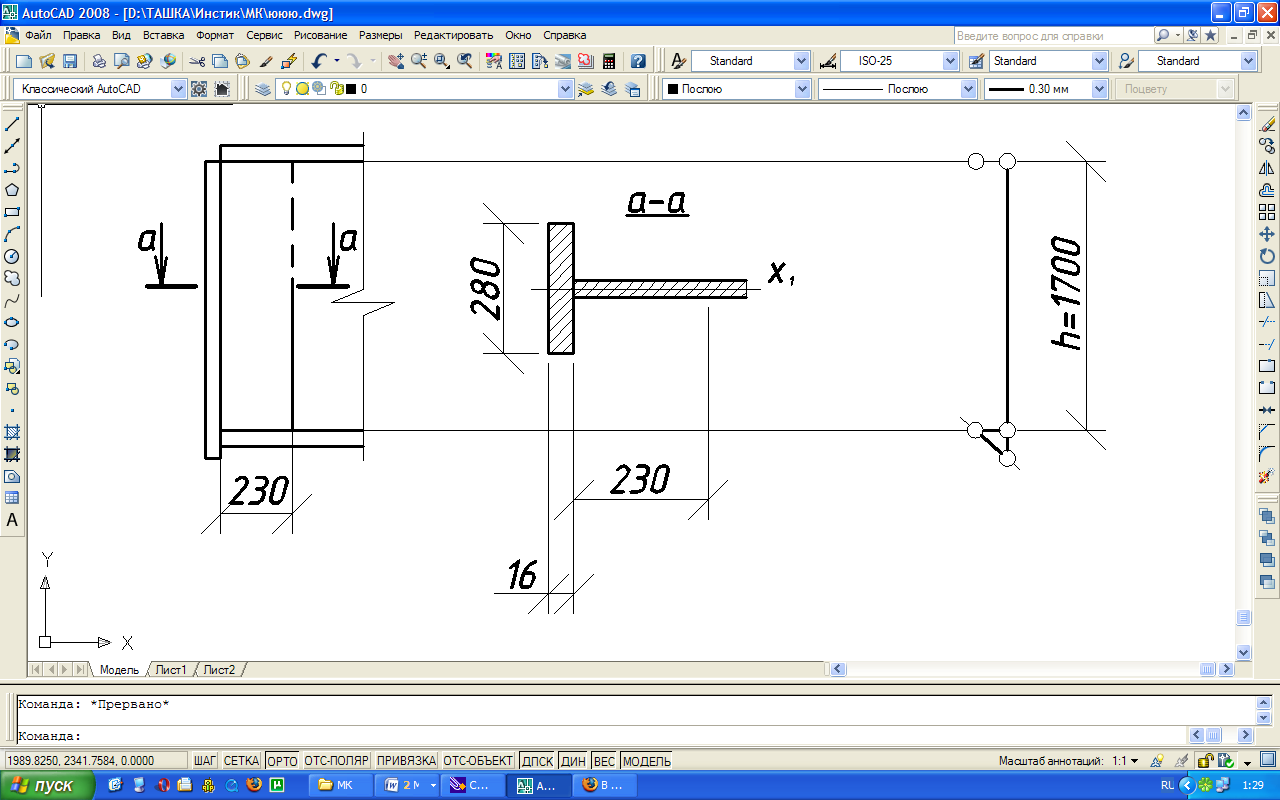Select the Line drawing tool
Screen dimensions: 1280x800
point(13,124)
